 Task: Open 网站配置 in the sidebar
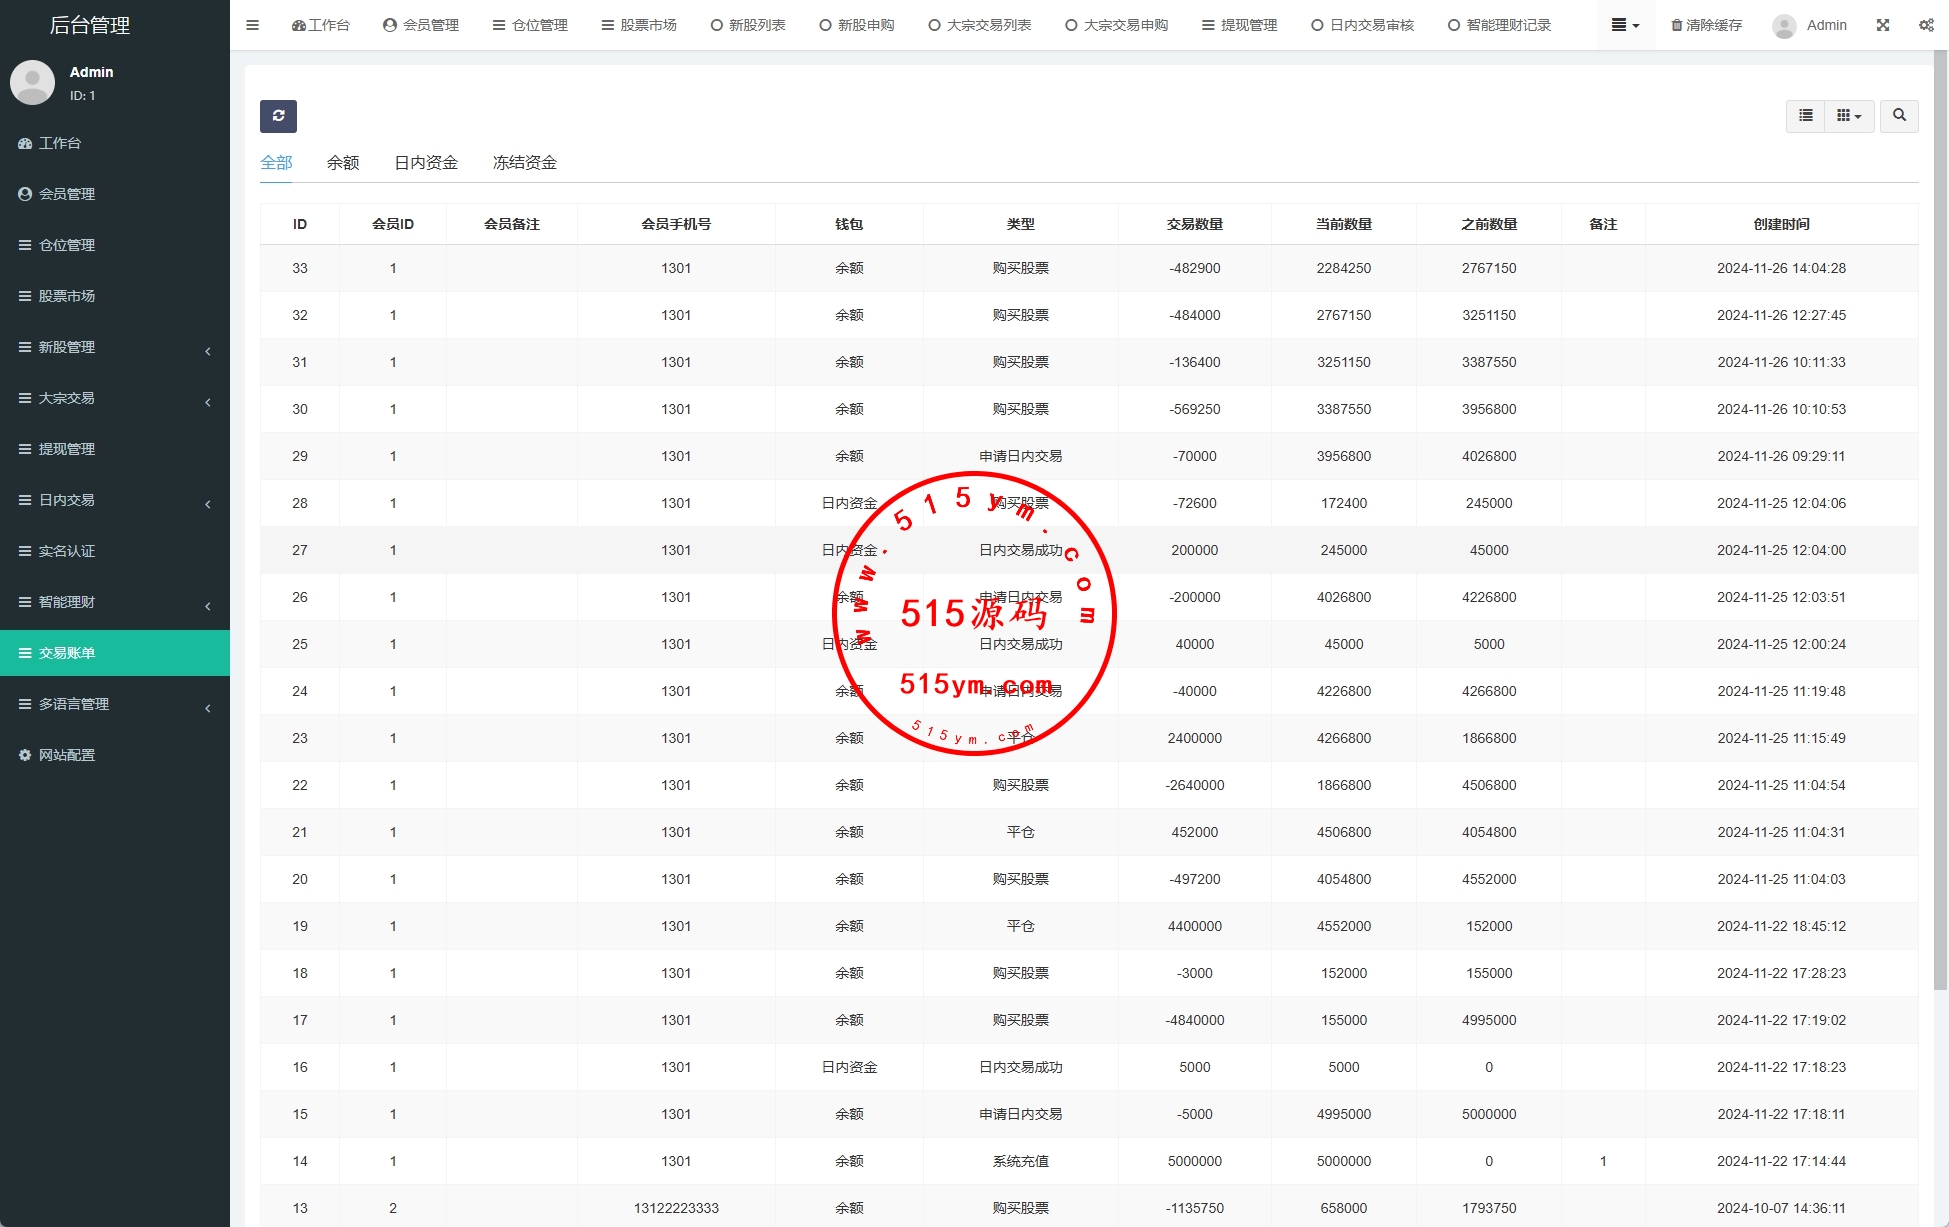click(67, 755)
